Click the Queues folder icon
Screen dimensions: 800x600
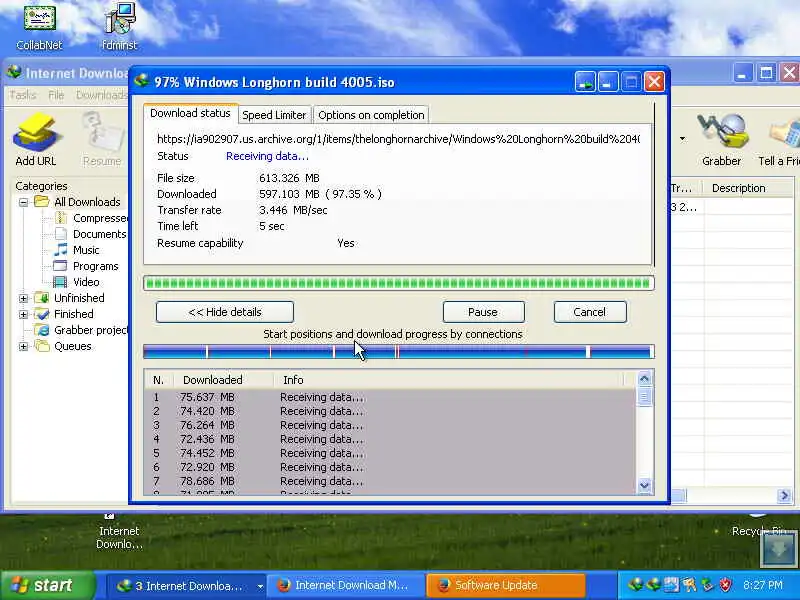pos(42,346)
